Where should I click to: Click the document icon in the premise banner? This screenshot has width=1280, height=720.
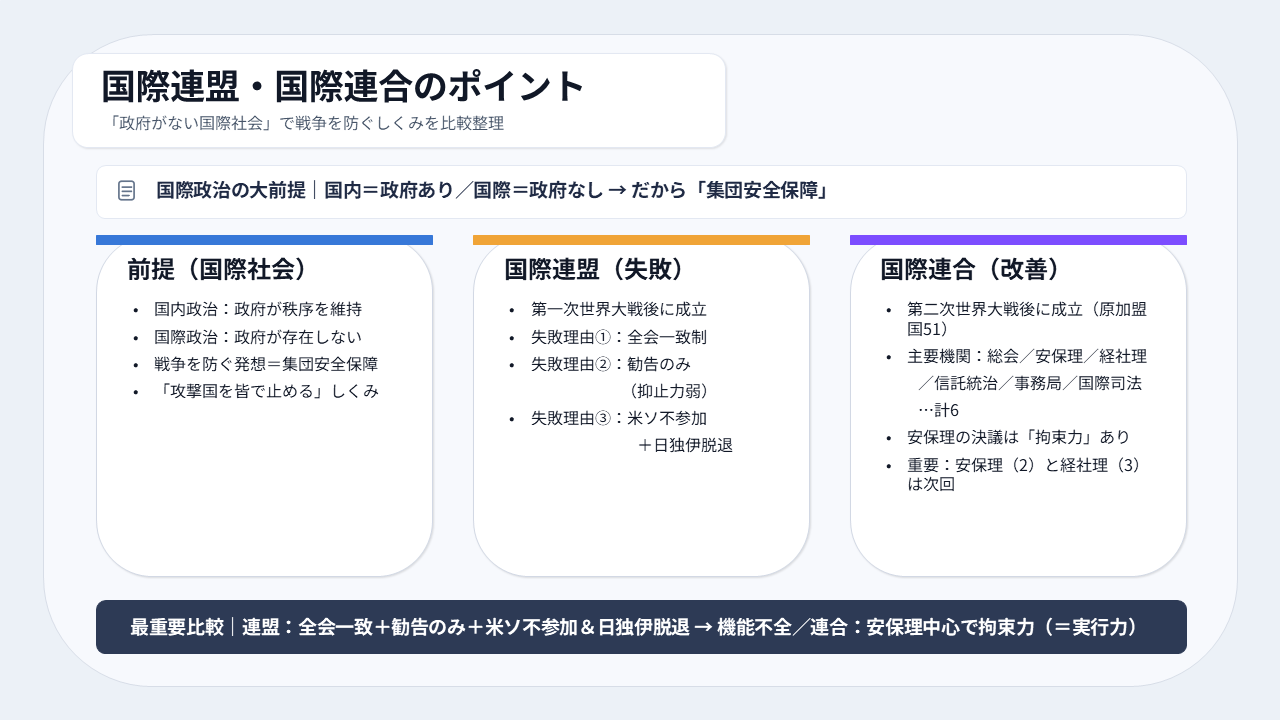tap(126, 191)
